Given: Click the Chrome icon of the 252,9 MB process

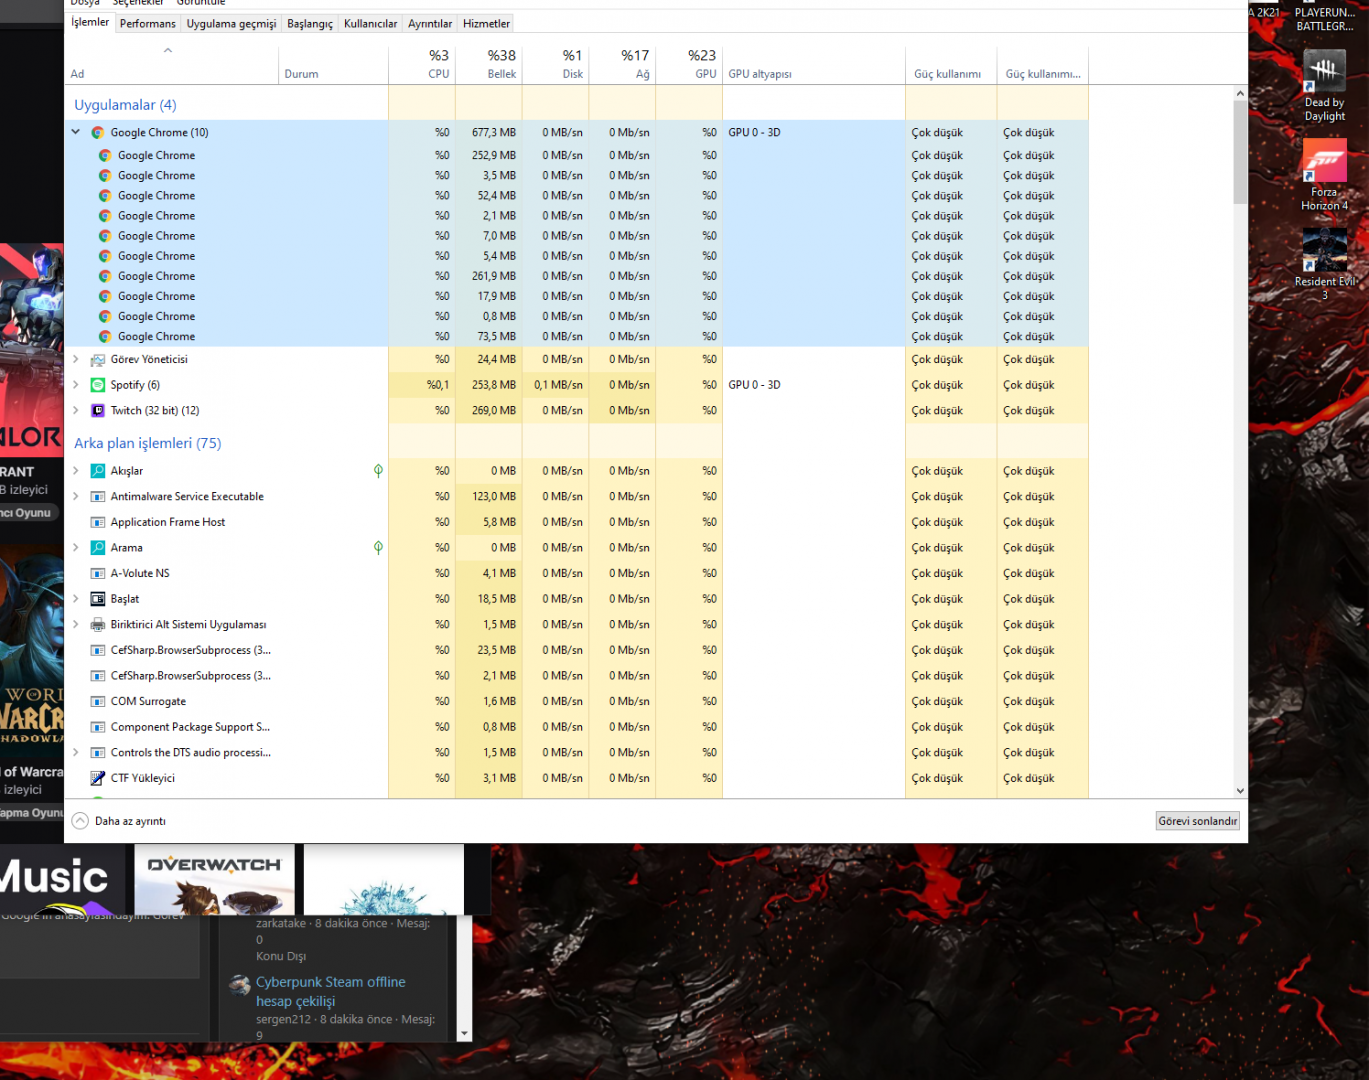Looking at the screenshot, I should pyautogui.click(x=105, y=156).
